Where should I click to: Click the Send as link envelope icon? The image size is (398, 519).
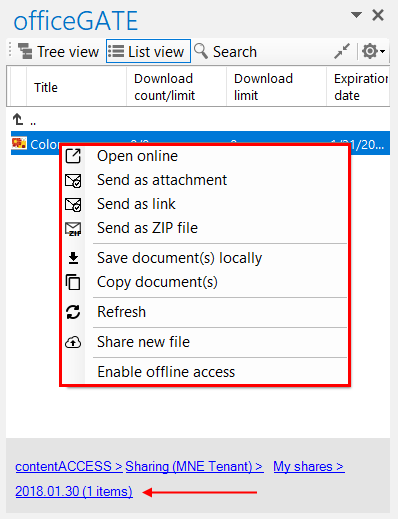click(x=73, y=204)
